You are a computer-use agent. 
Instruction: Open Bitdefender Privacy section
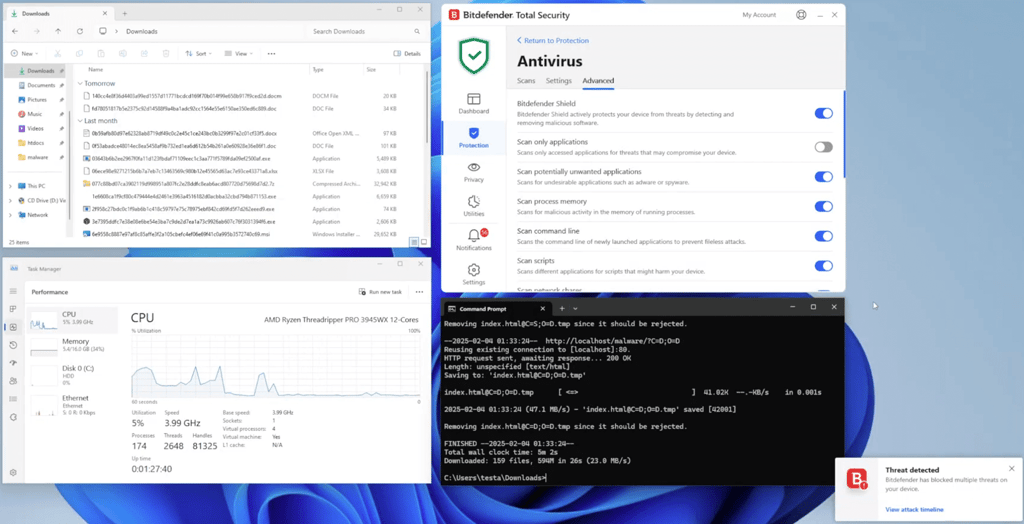coord(473,172)
